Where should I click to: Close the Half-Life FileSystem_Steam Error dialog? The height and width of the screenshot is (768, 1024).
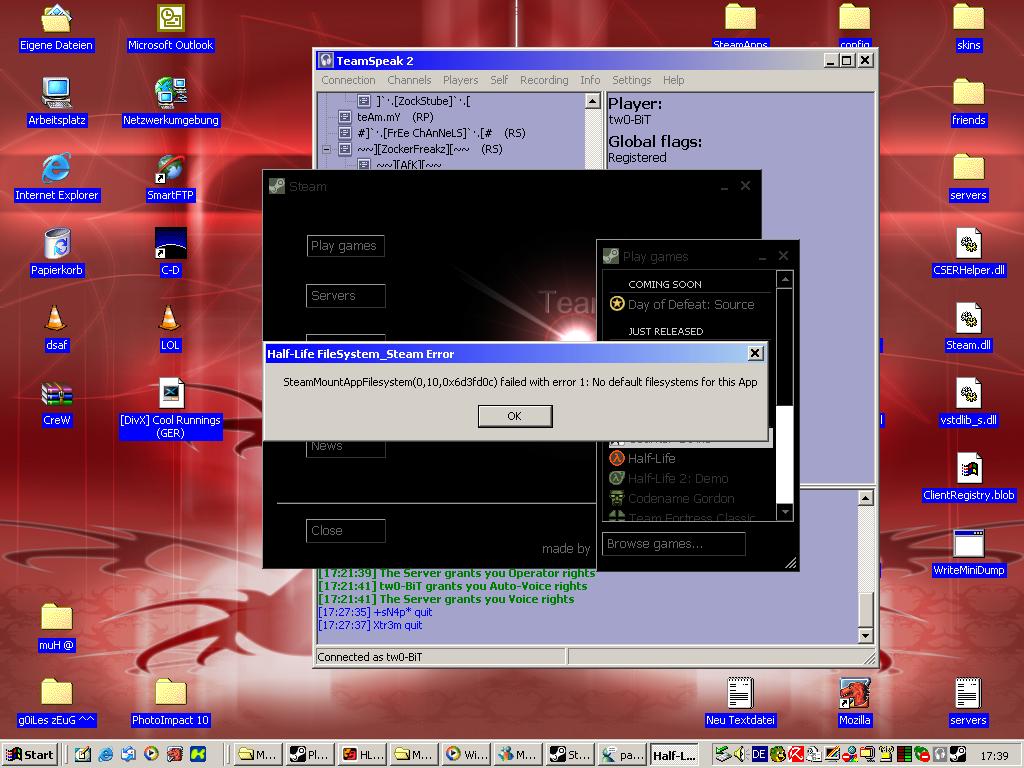755,353
